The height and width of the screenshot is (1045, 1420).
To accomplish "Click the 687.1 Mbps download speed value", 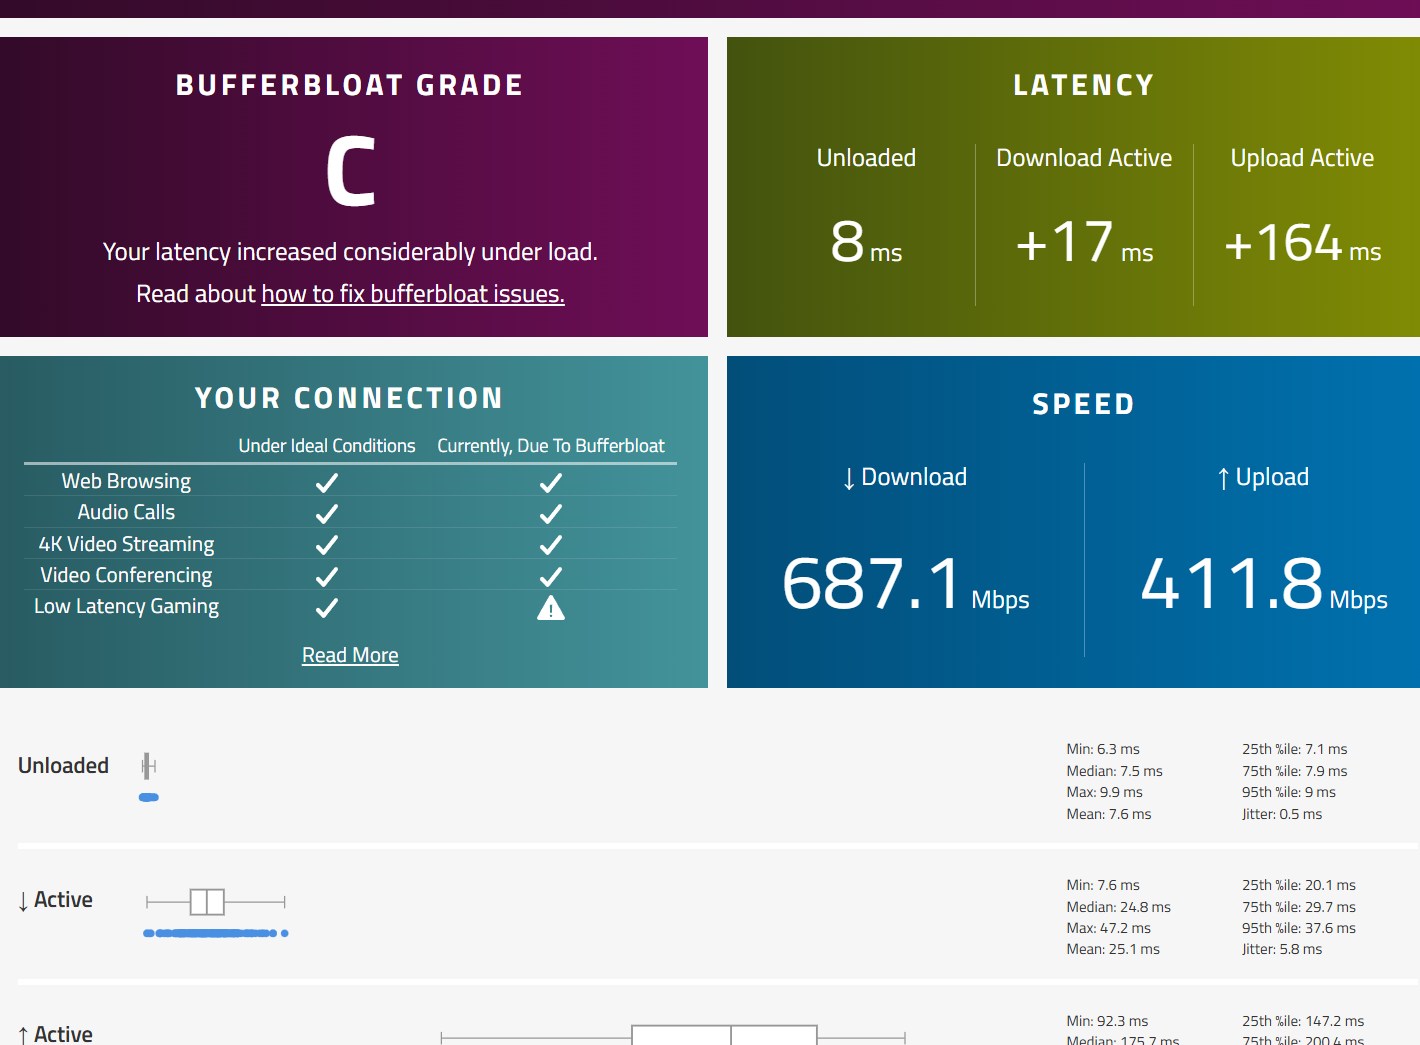I will (x=905, y=584).
